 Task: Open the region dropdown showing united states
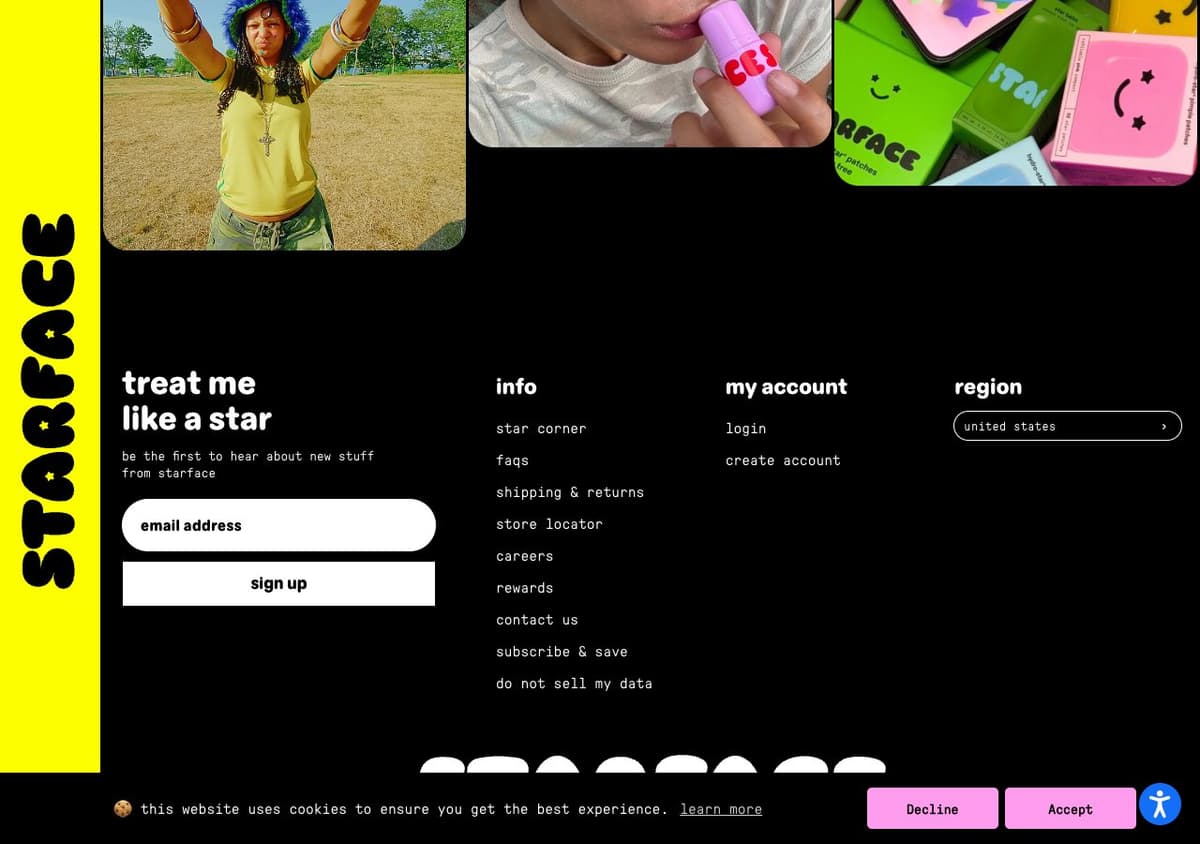click(1067, 426)
